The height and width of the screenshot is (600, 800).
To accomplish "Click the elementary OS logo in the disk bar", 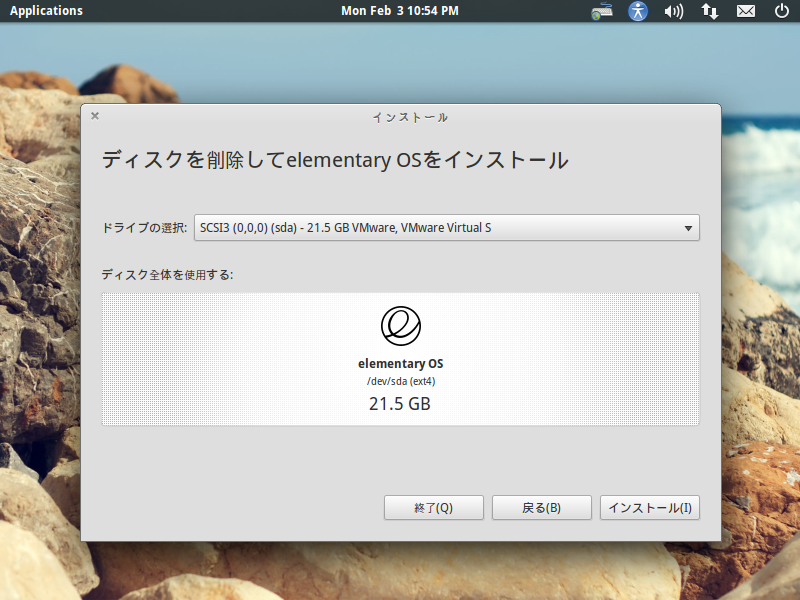I will 401,326.
